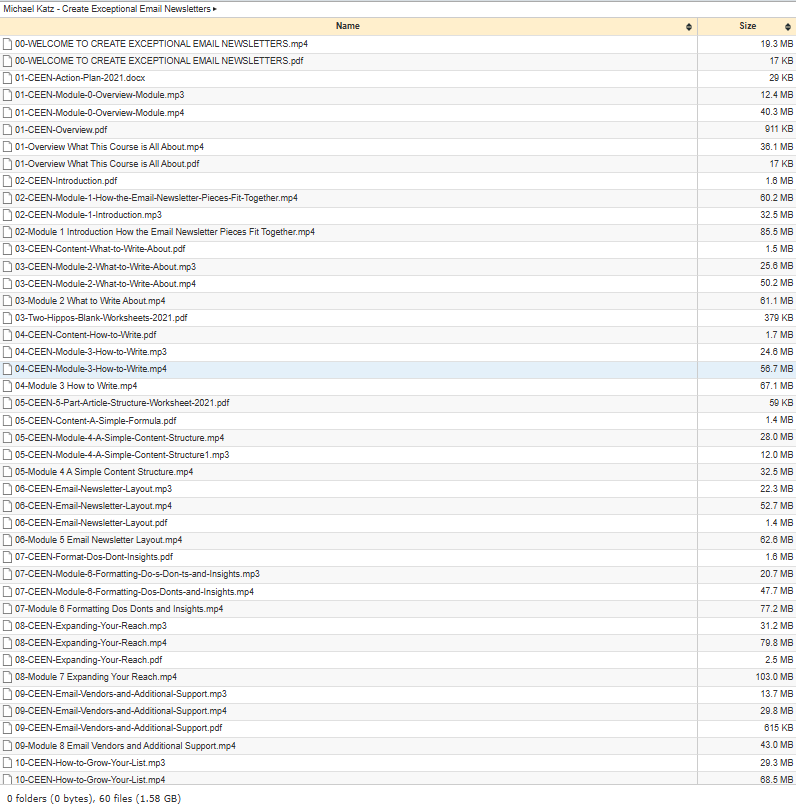Click file icon of 08-Module 7 Expanding Your Reach.mp4
This screenshot has width=796, height=810.
7,677
